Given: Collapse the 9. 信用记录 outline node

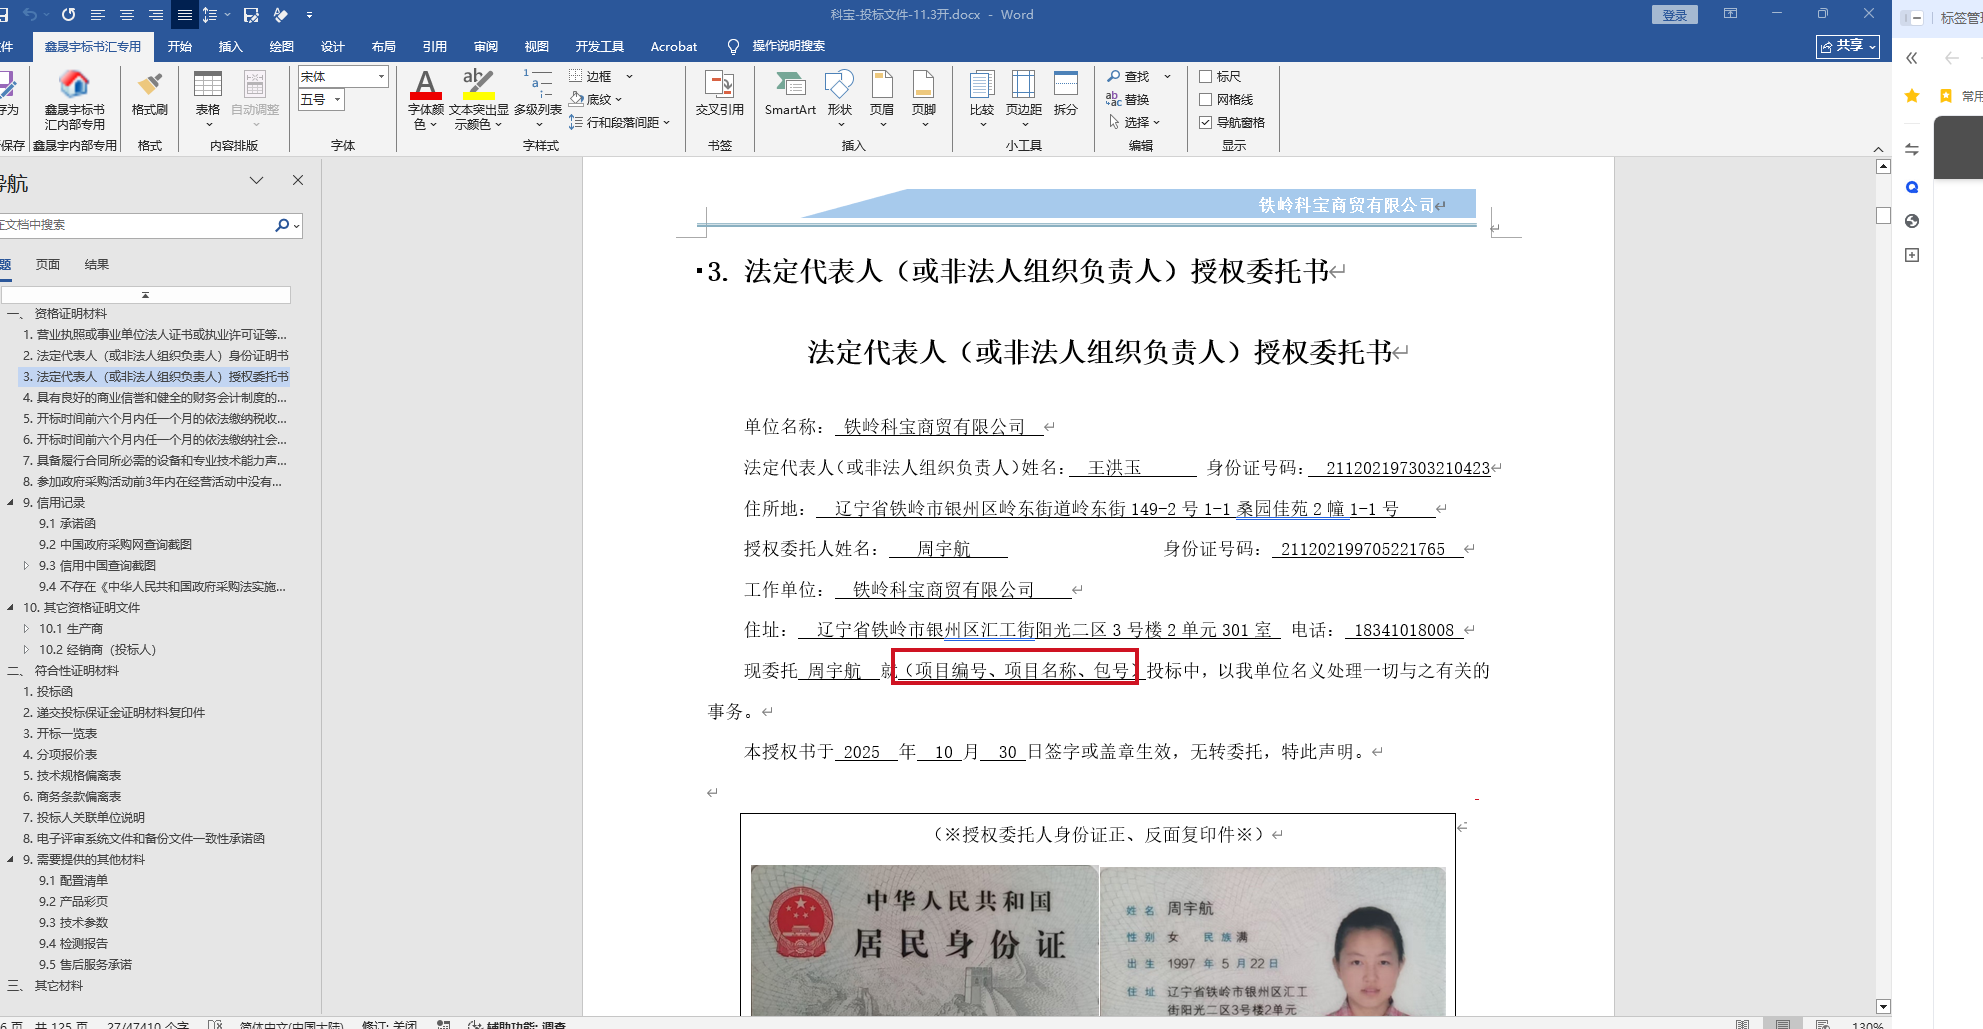Looking at the screenshot, I should [x=11, y=503].
